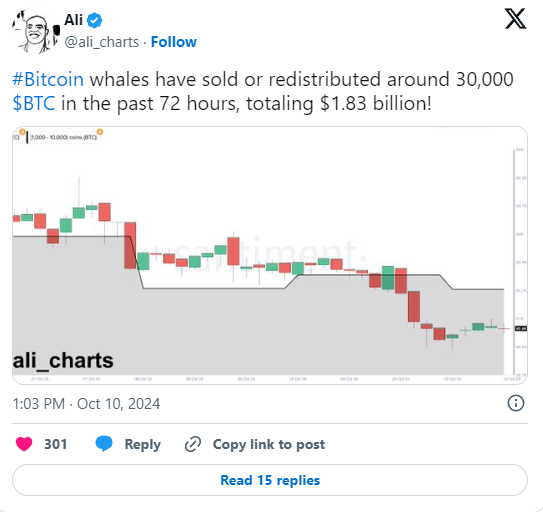The height and width of the screenshot is (512, 543).
Task: Click Ali's profile avatar
Action: pyautogui.click(x=36, y=32)
